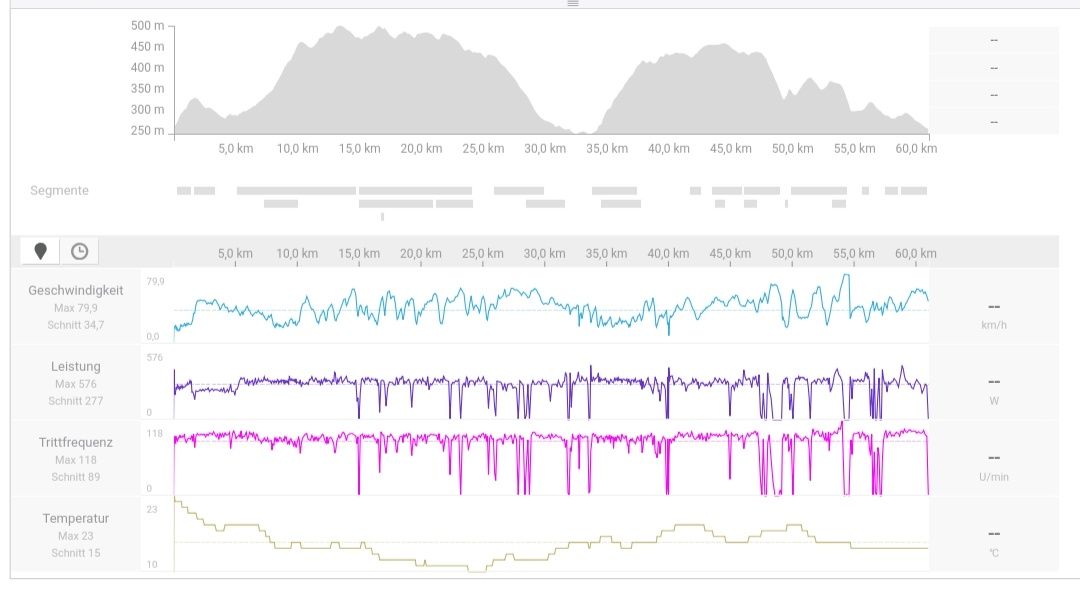The height and width of the screenshot is (596, 1080).
Task: Click the 'Schnitt 34,7' speed average
Action: pos(76,325)
